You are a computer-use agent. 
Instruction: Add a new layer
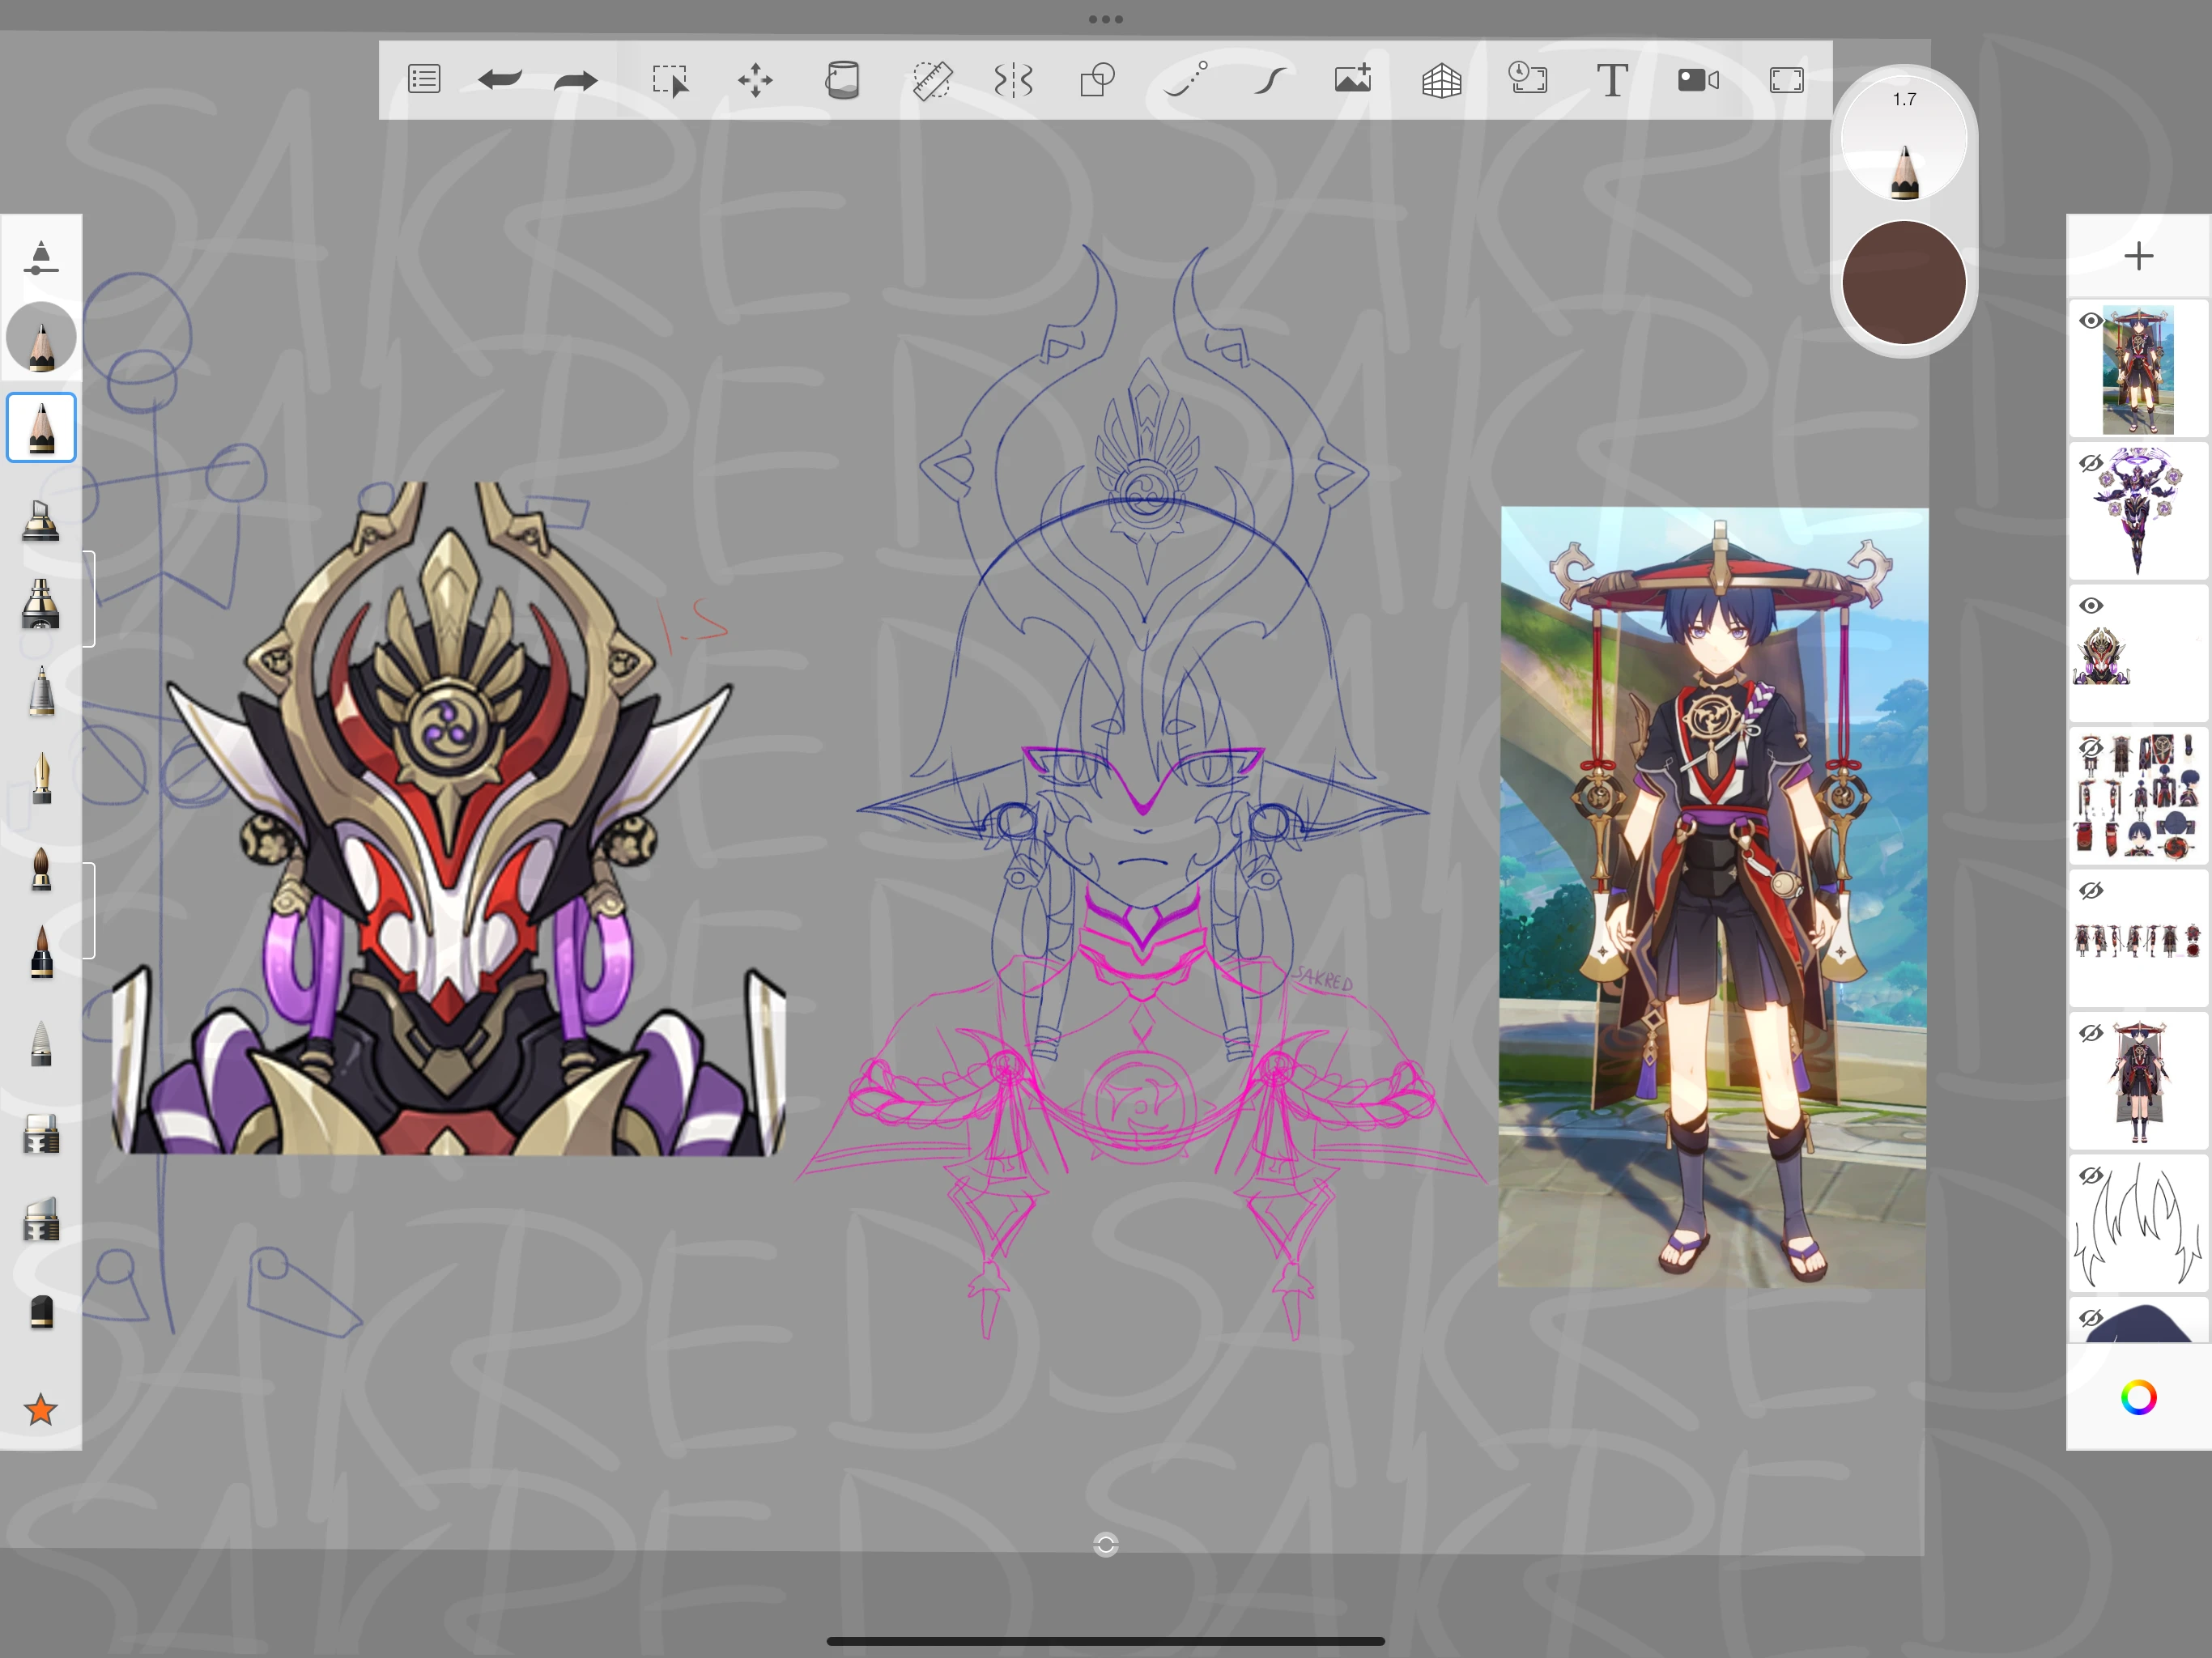pos(2139,256)
